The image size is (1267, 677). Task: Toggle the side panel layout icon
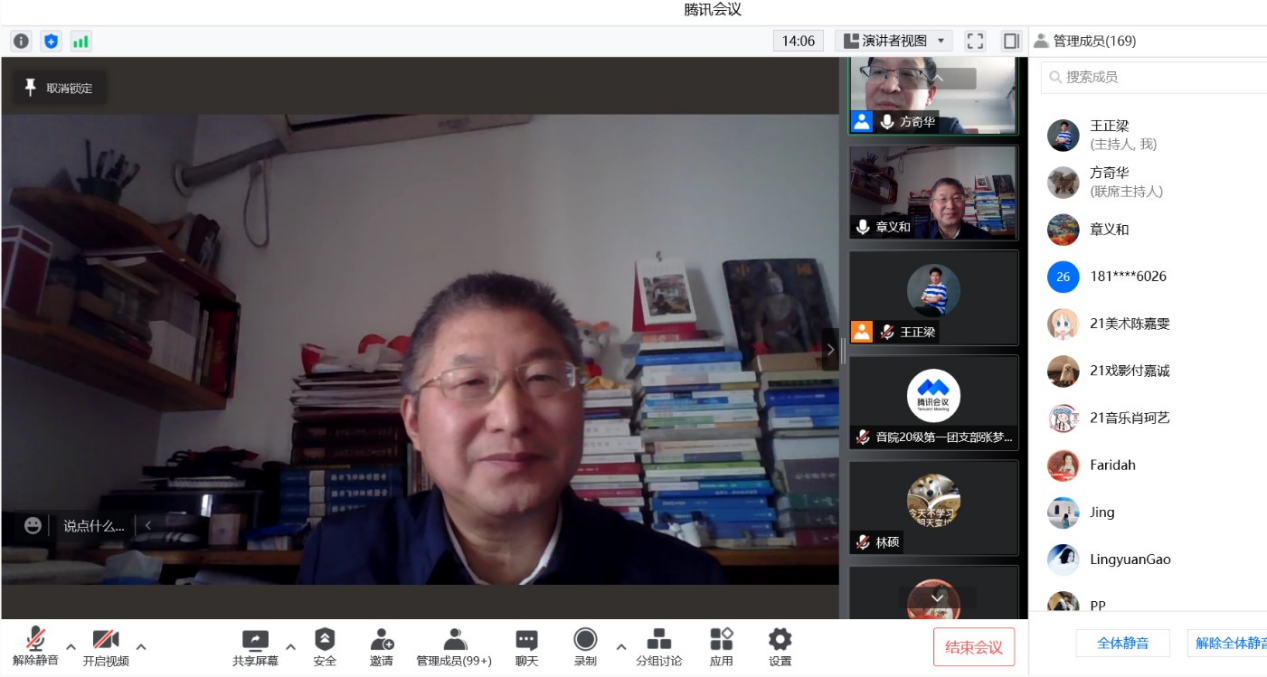1011,41
